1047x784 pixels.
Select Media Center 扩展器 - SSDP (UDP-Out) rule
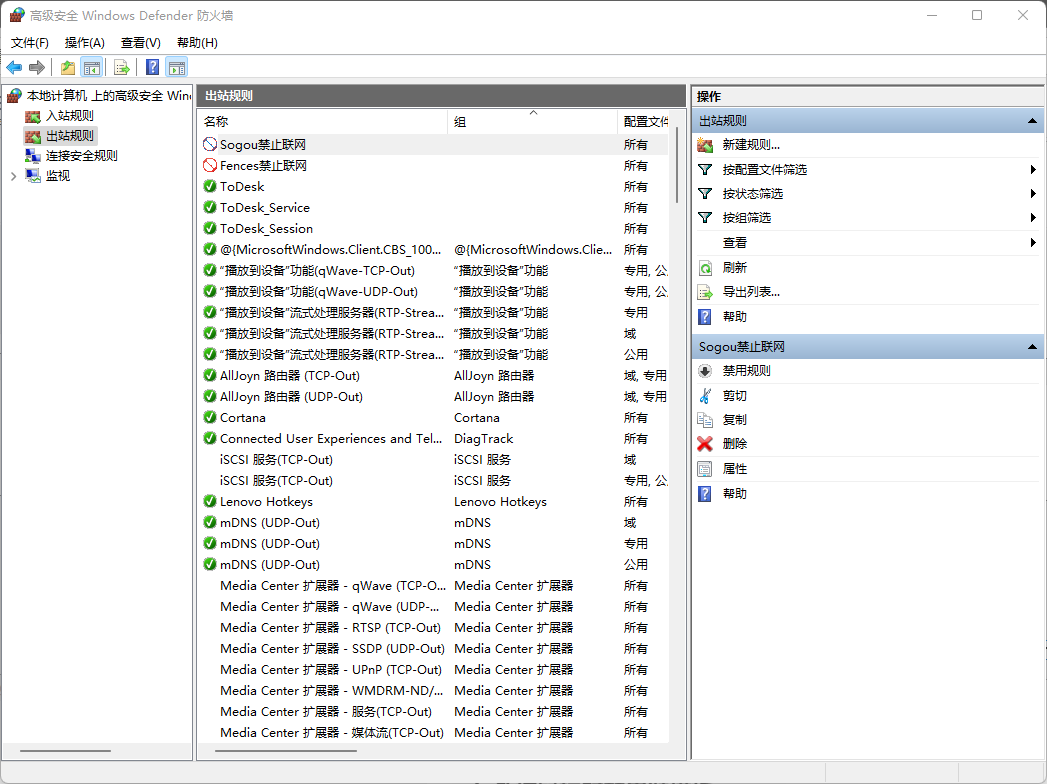[435, 648]
